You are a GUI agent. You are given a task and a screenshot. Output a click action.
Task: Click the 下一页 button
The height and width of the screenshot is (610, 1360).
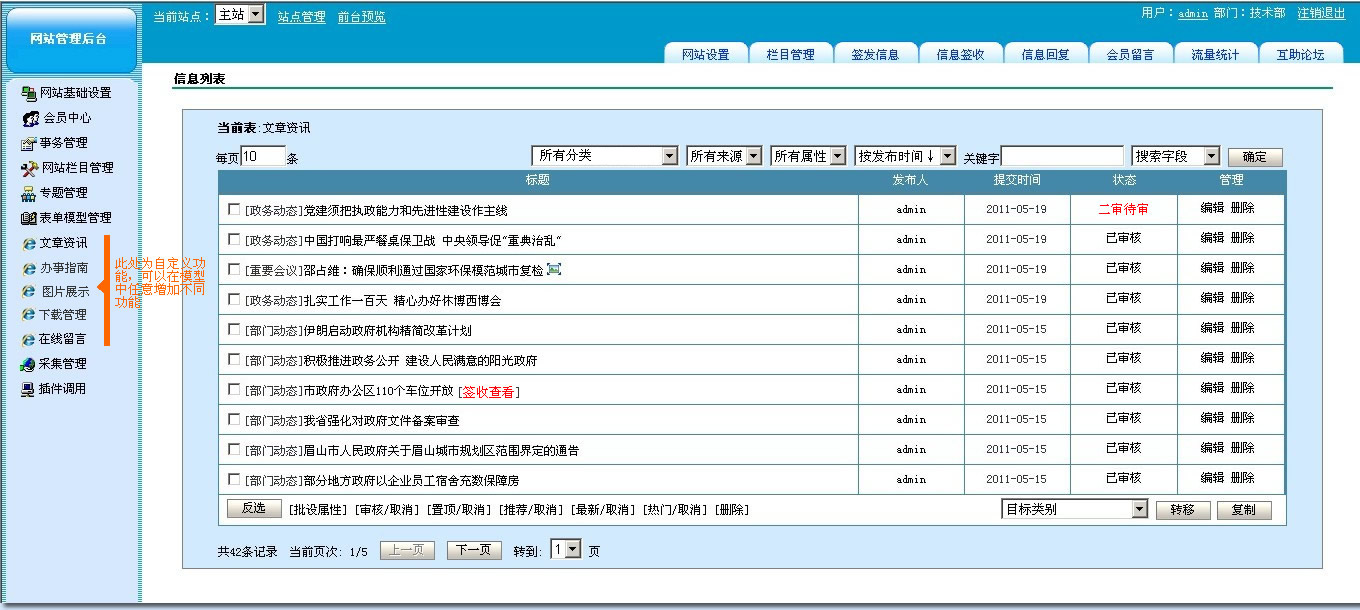click(x=473, y=550)
